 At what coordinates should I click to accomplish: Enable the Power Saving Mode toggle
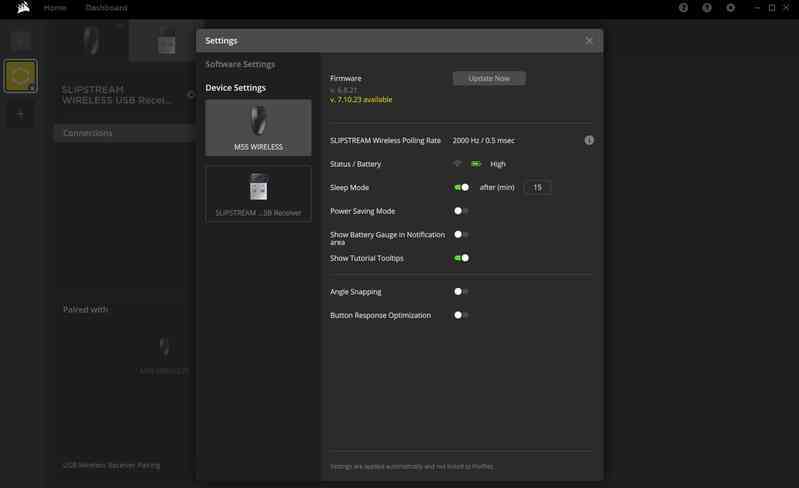point(461,211)
